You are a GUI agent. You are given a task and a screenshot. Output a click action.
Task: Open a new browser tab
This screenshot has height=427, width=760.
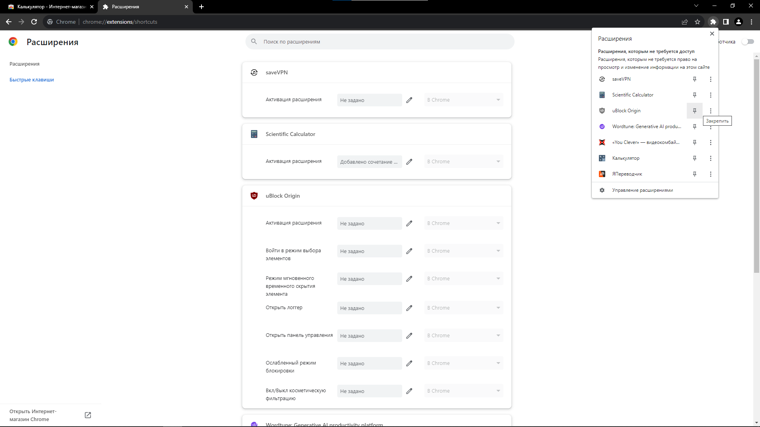[201, 7]
